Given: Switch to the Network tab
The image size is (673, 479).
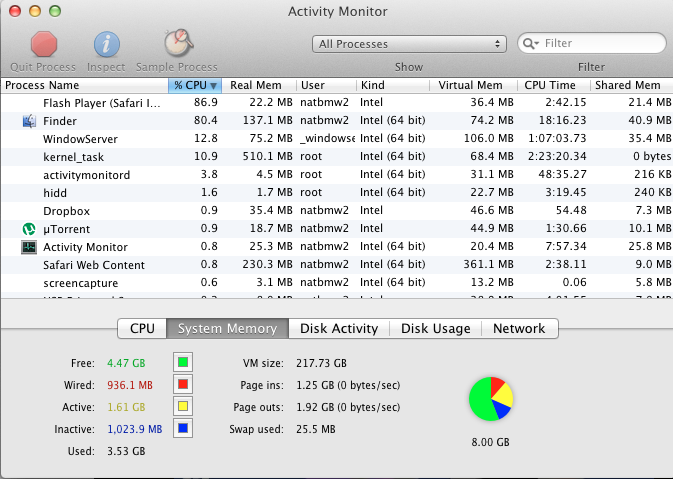Looking at the screenshot, I should (x=519, y=328).
